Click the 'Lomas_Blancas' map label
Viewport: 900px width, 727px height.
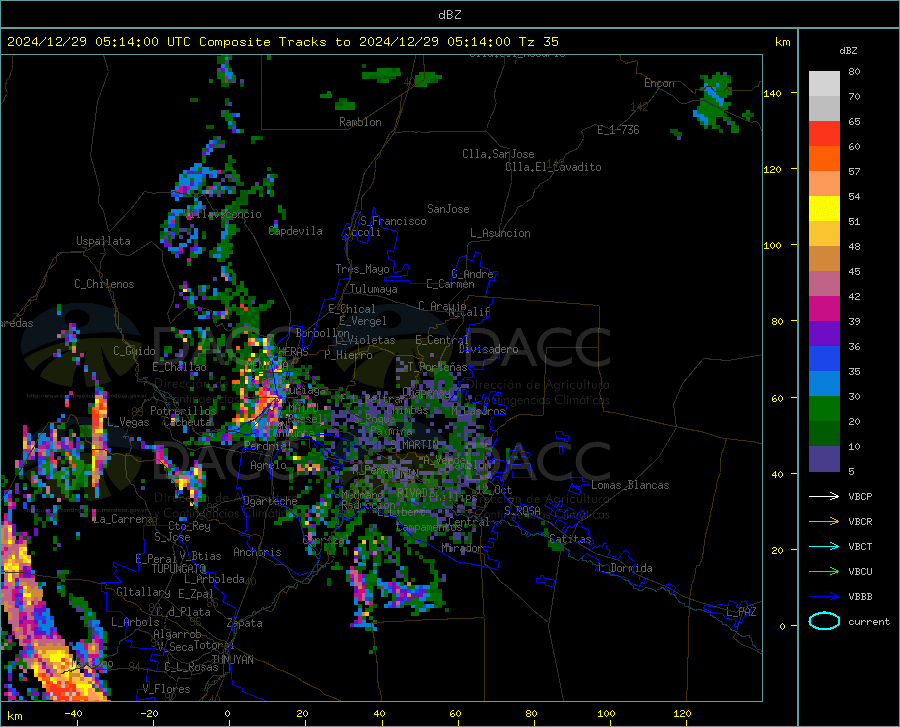(630, 485)
